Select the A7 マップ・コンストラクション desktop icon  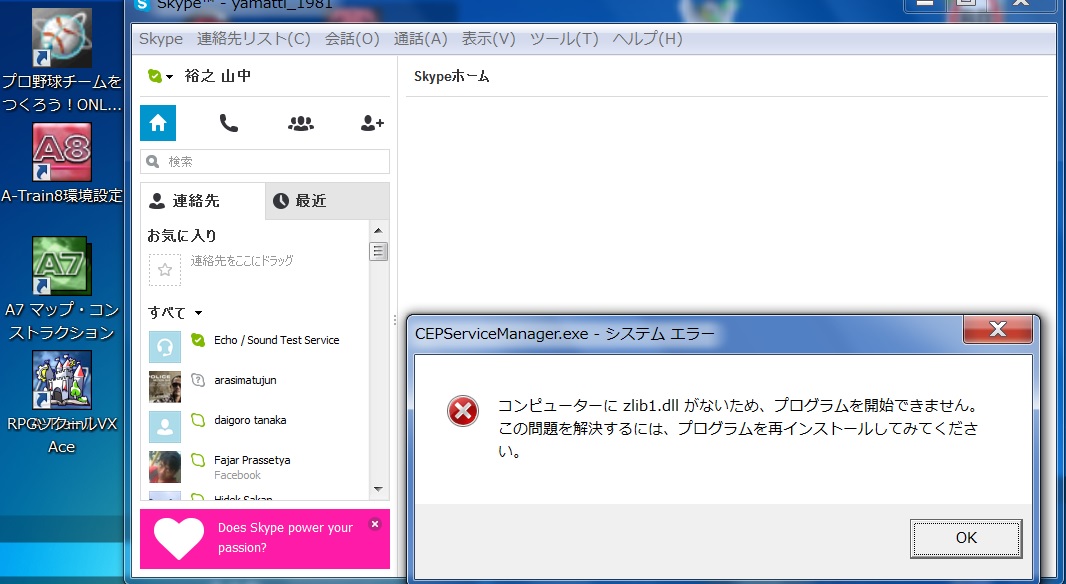62,289
